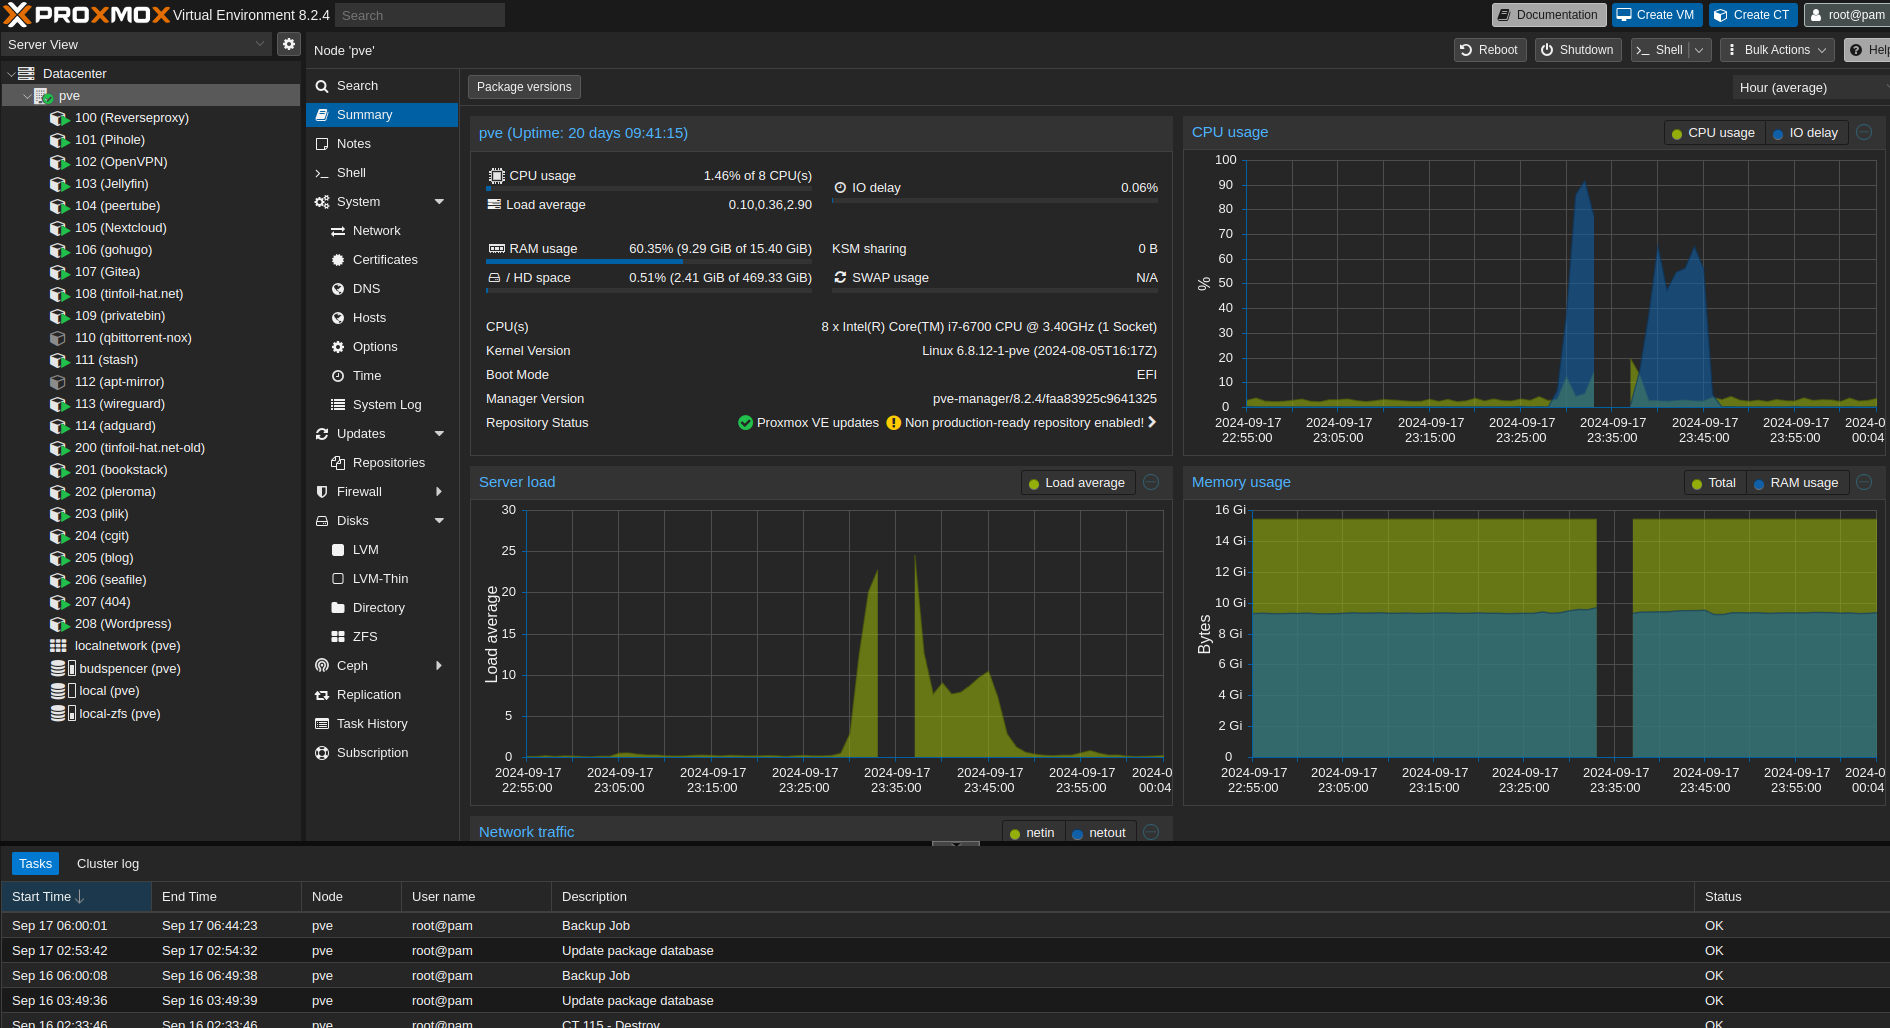The width and height of the screenshot is (1890, 1028).
Task: Click Server load chart zoom-reset circle button
Action: tap(1151, 482)
